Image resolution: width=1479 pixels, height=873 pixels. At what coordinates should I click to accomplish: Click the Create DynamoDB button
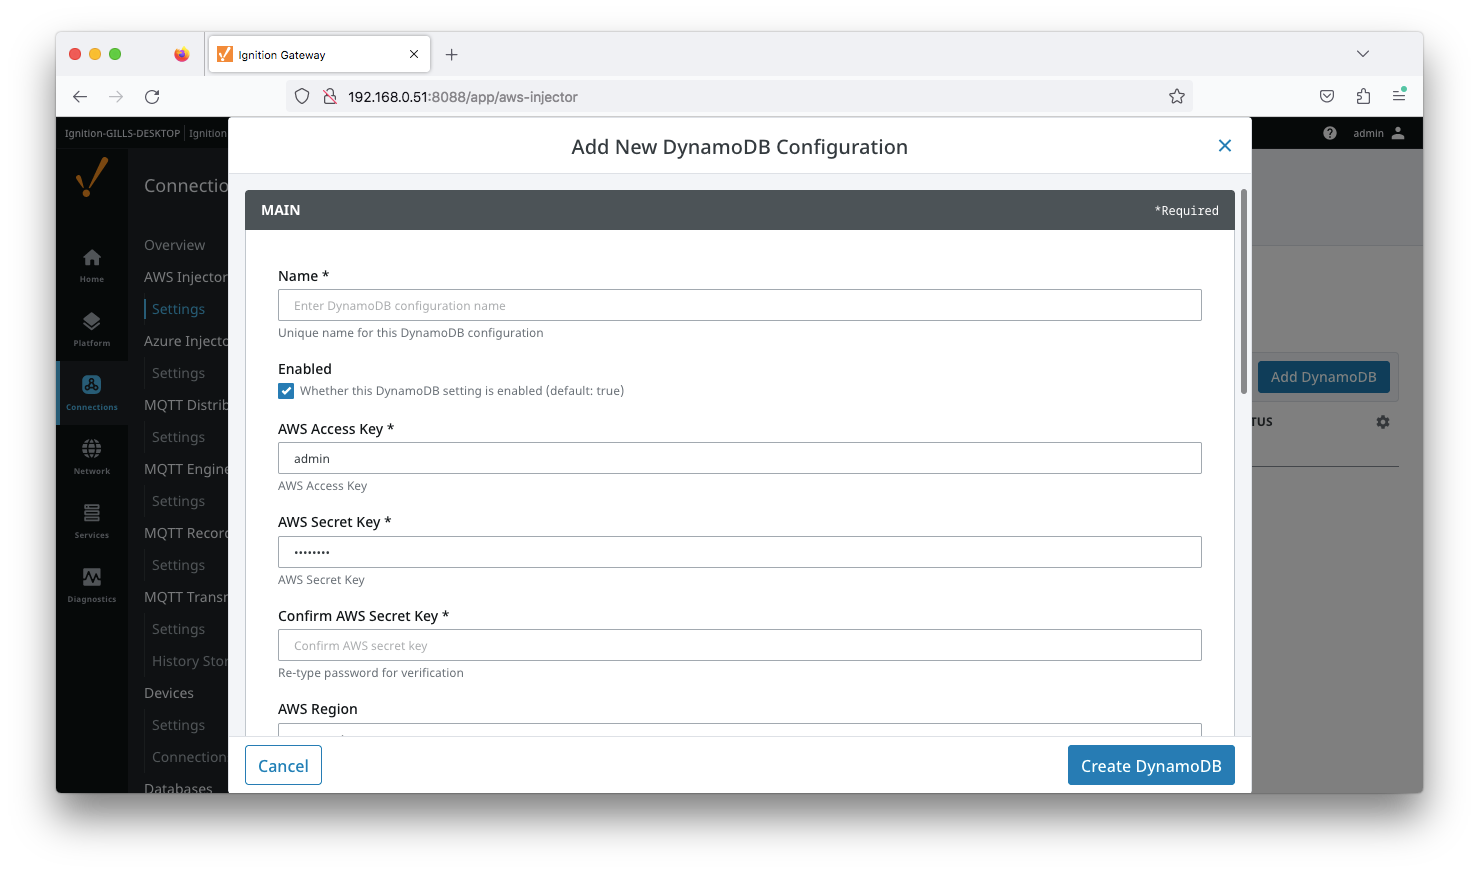coord(1150,766)
